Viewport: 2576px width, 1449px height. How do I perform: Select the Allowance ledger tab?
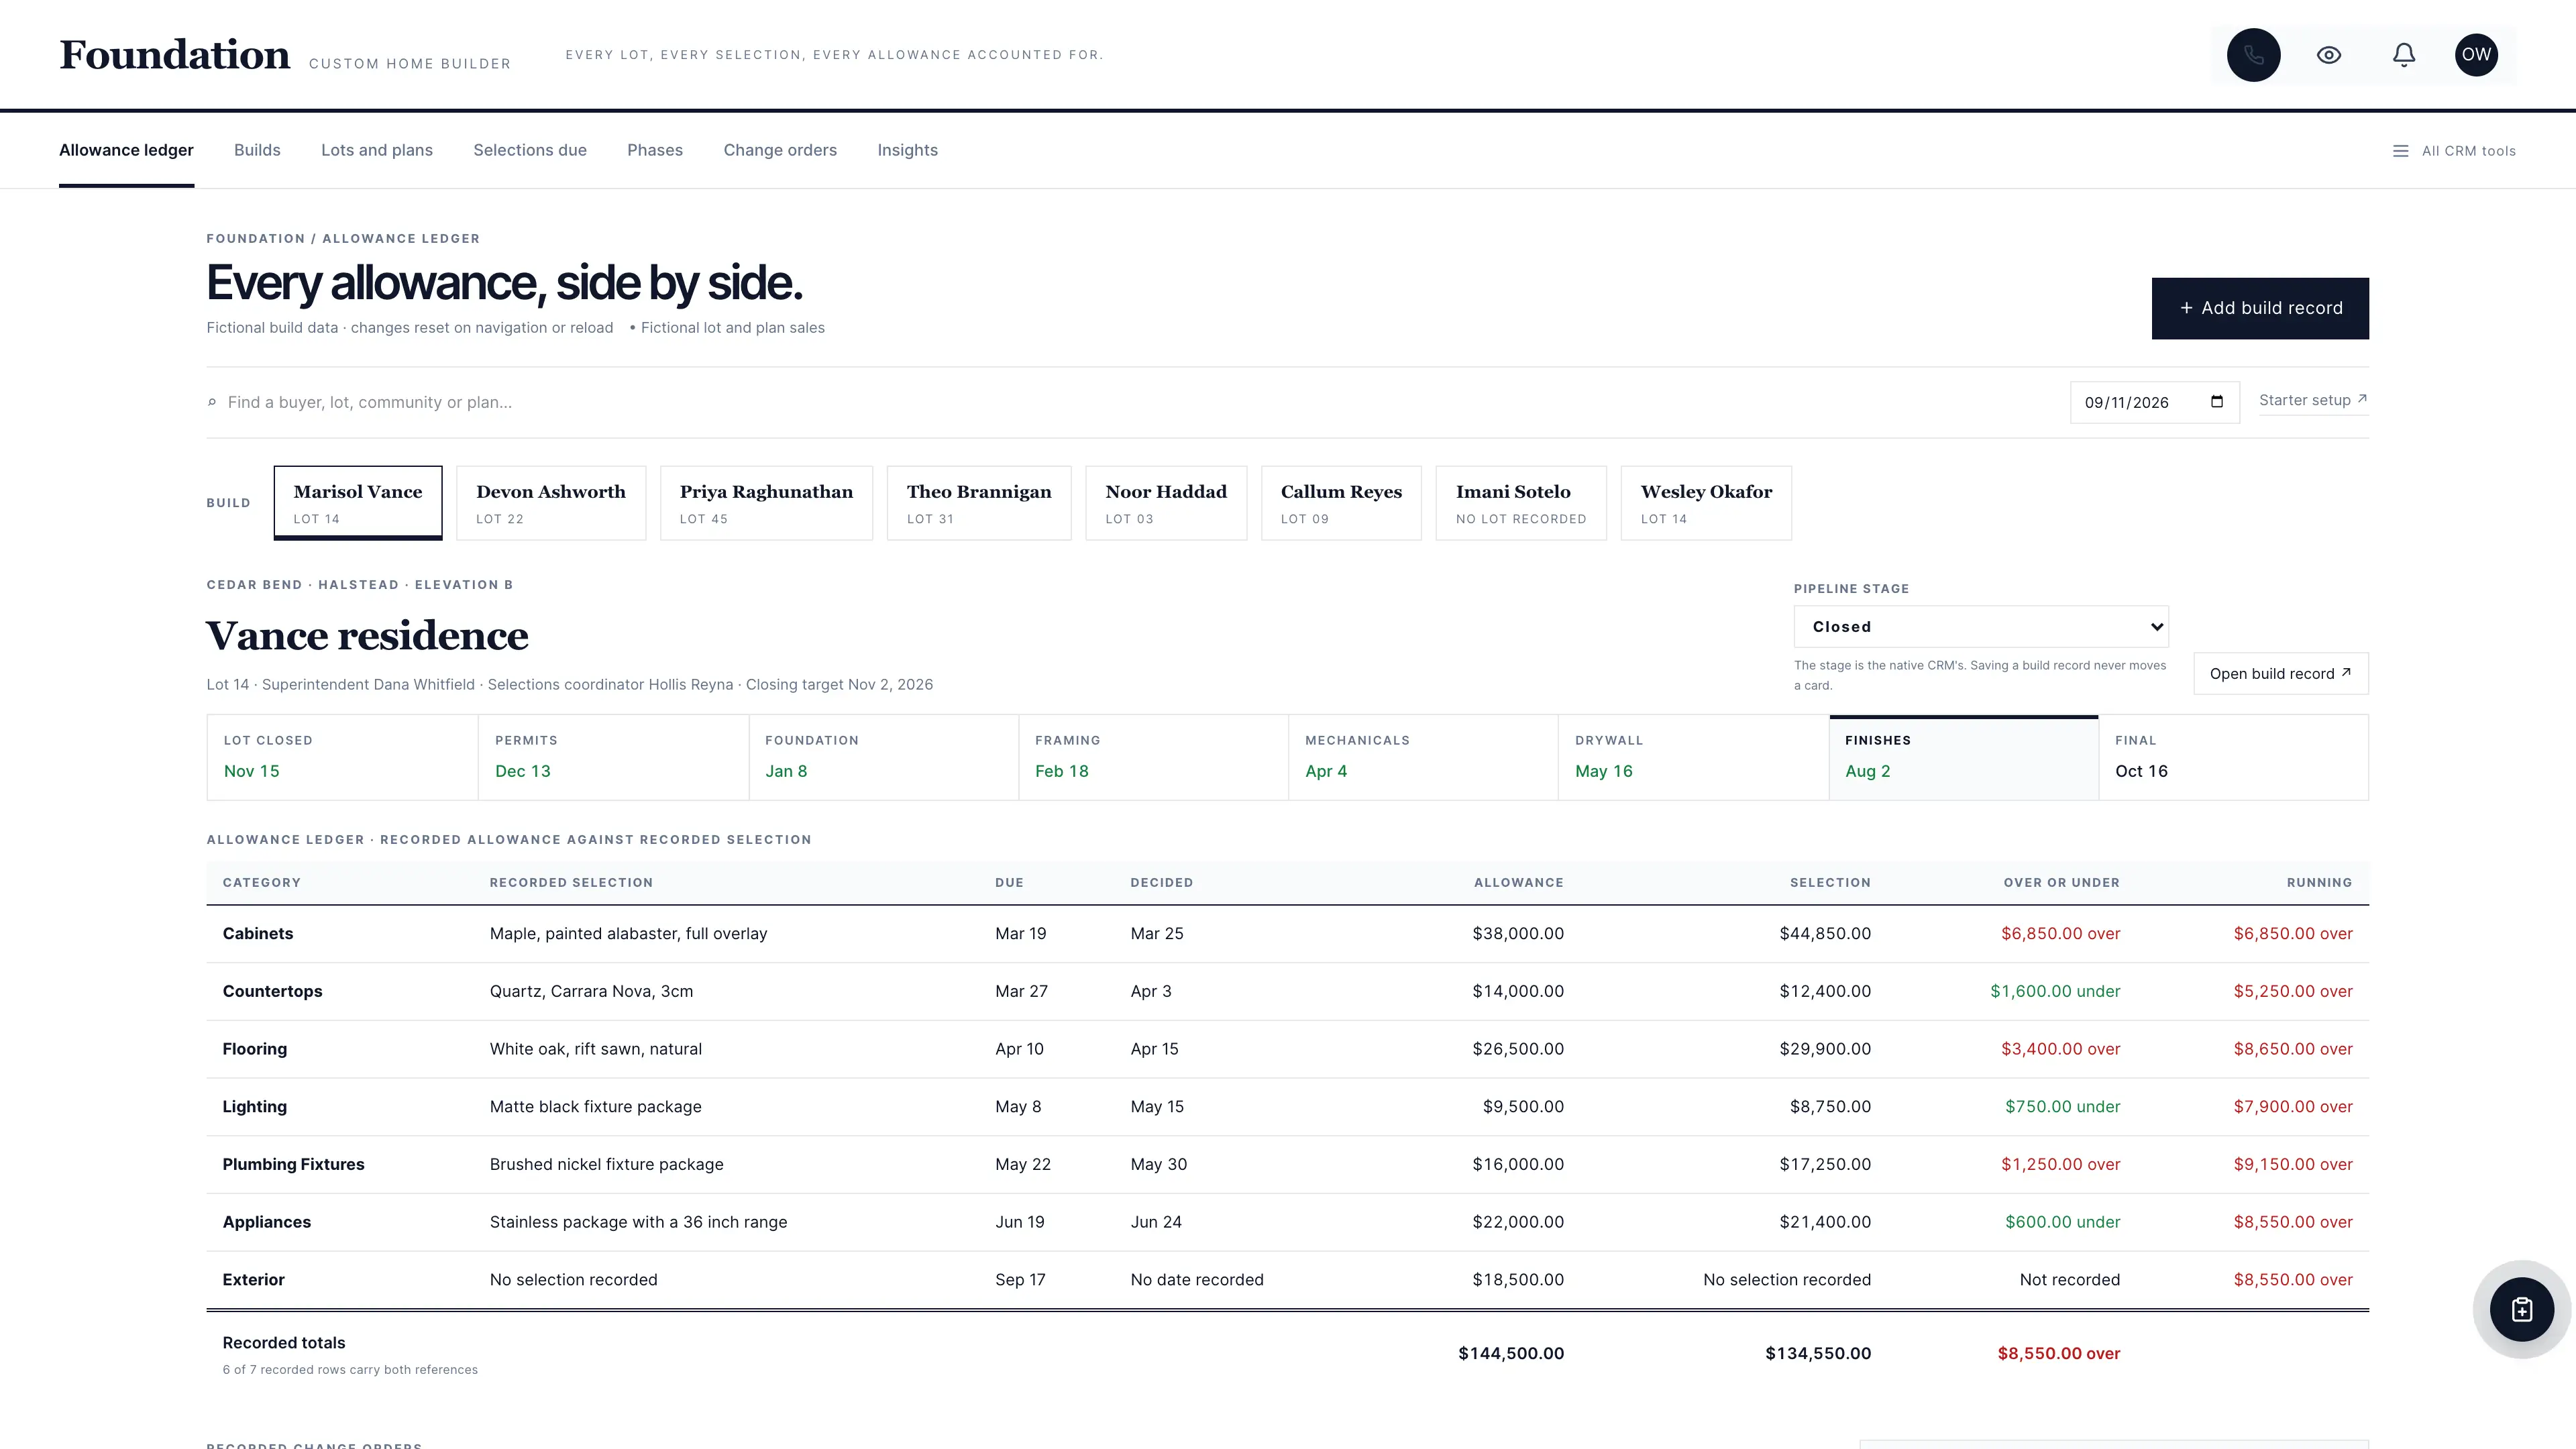click(x=126, y=150)
